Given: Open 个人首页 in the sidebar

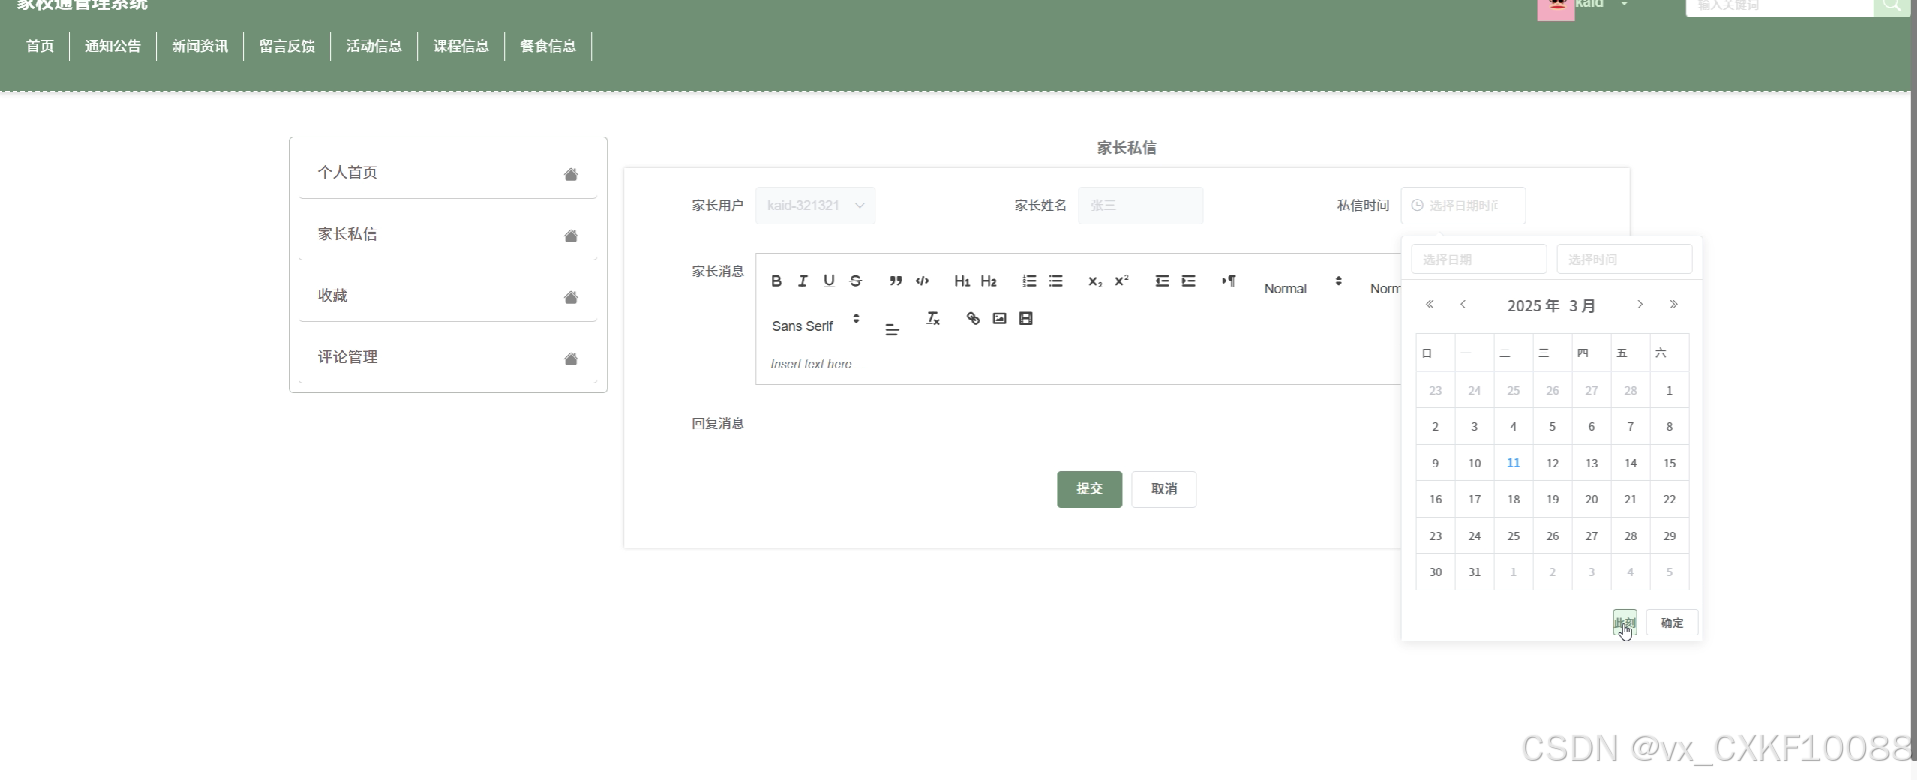Looking at the screenshot, I should 447,173.
